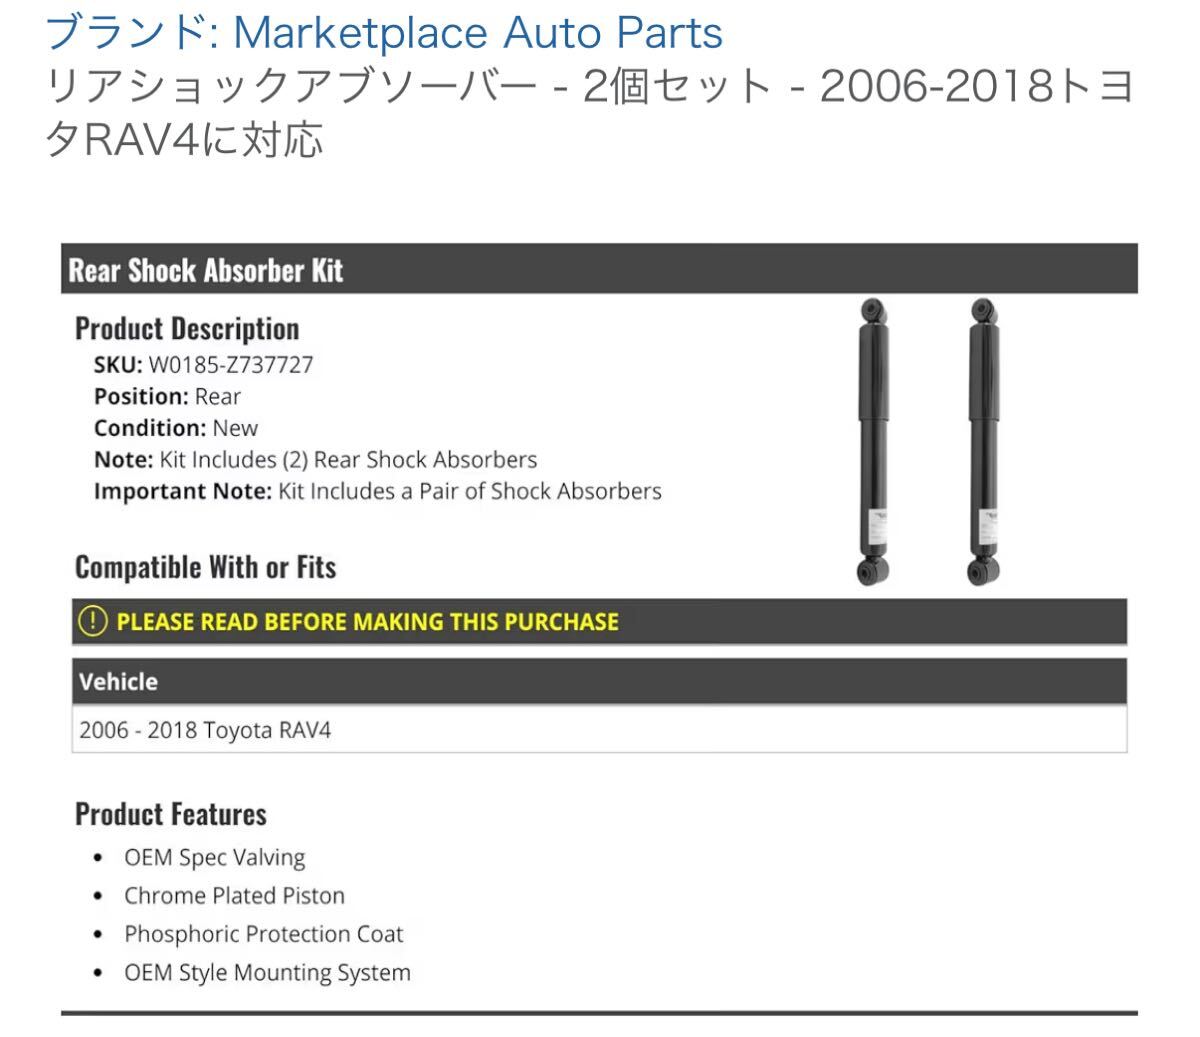Click the left shock absorber image
This screenshot has height=1037, width=1200.
click(873, 441)
